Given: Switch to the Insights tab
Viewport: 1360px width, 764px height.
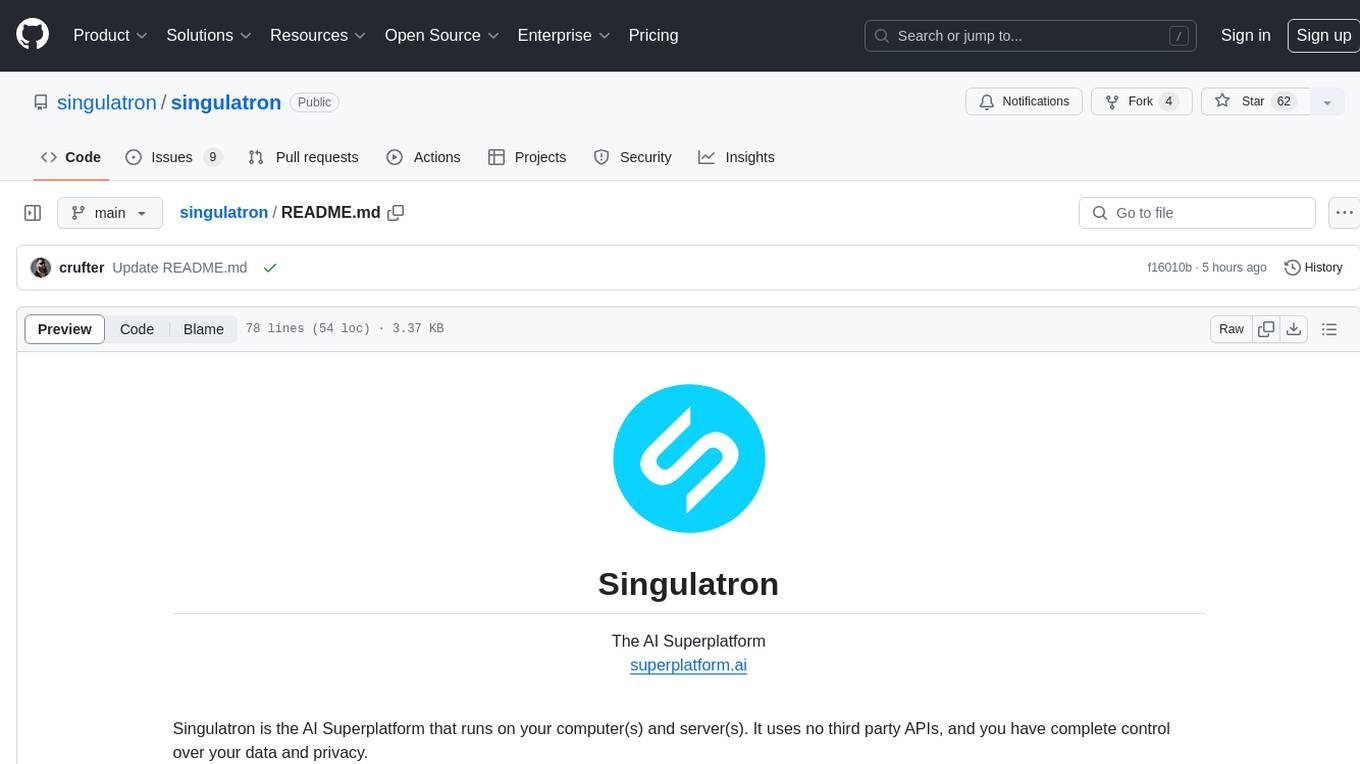Looking at the screenshot, I should (x=736, y=157).
